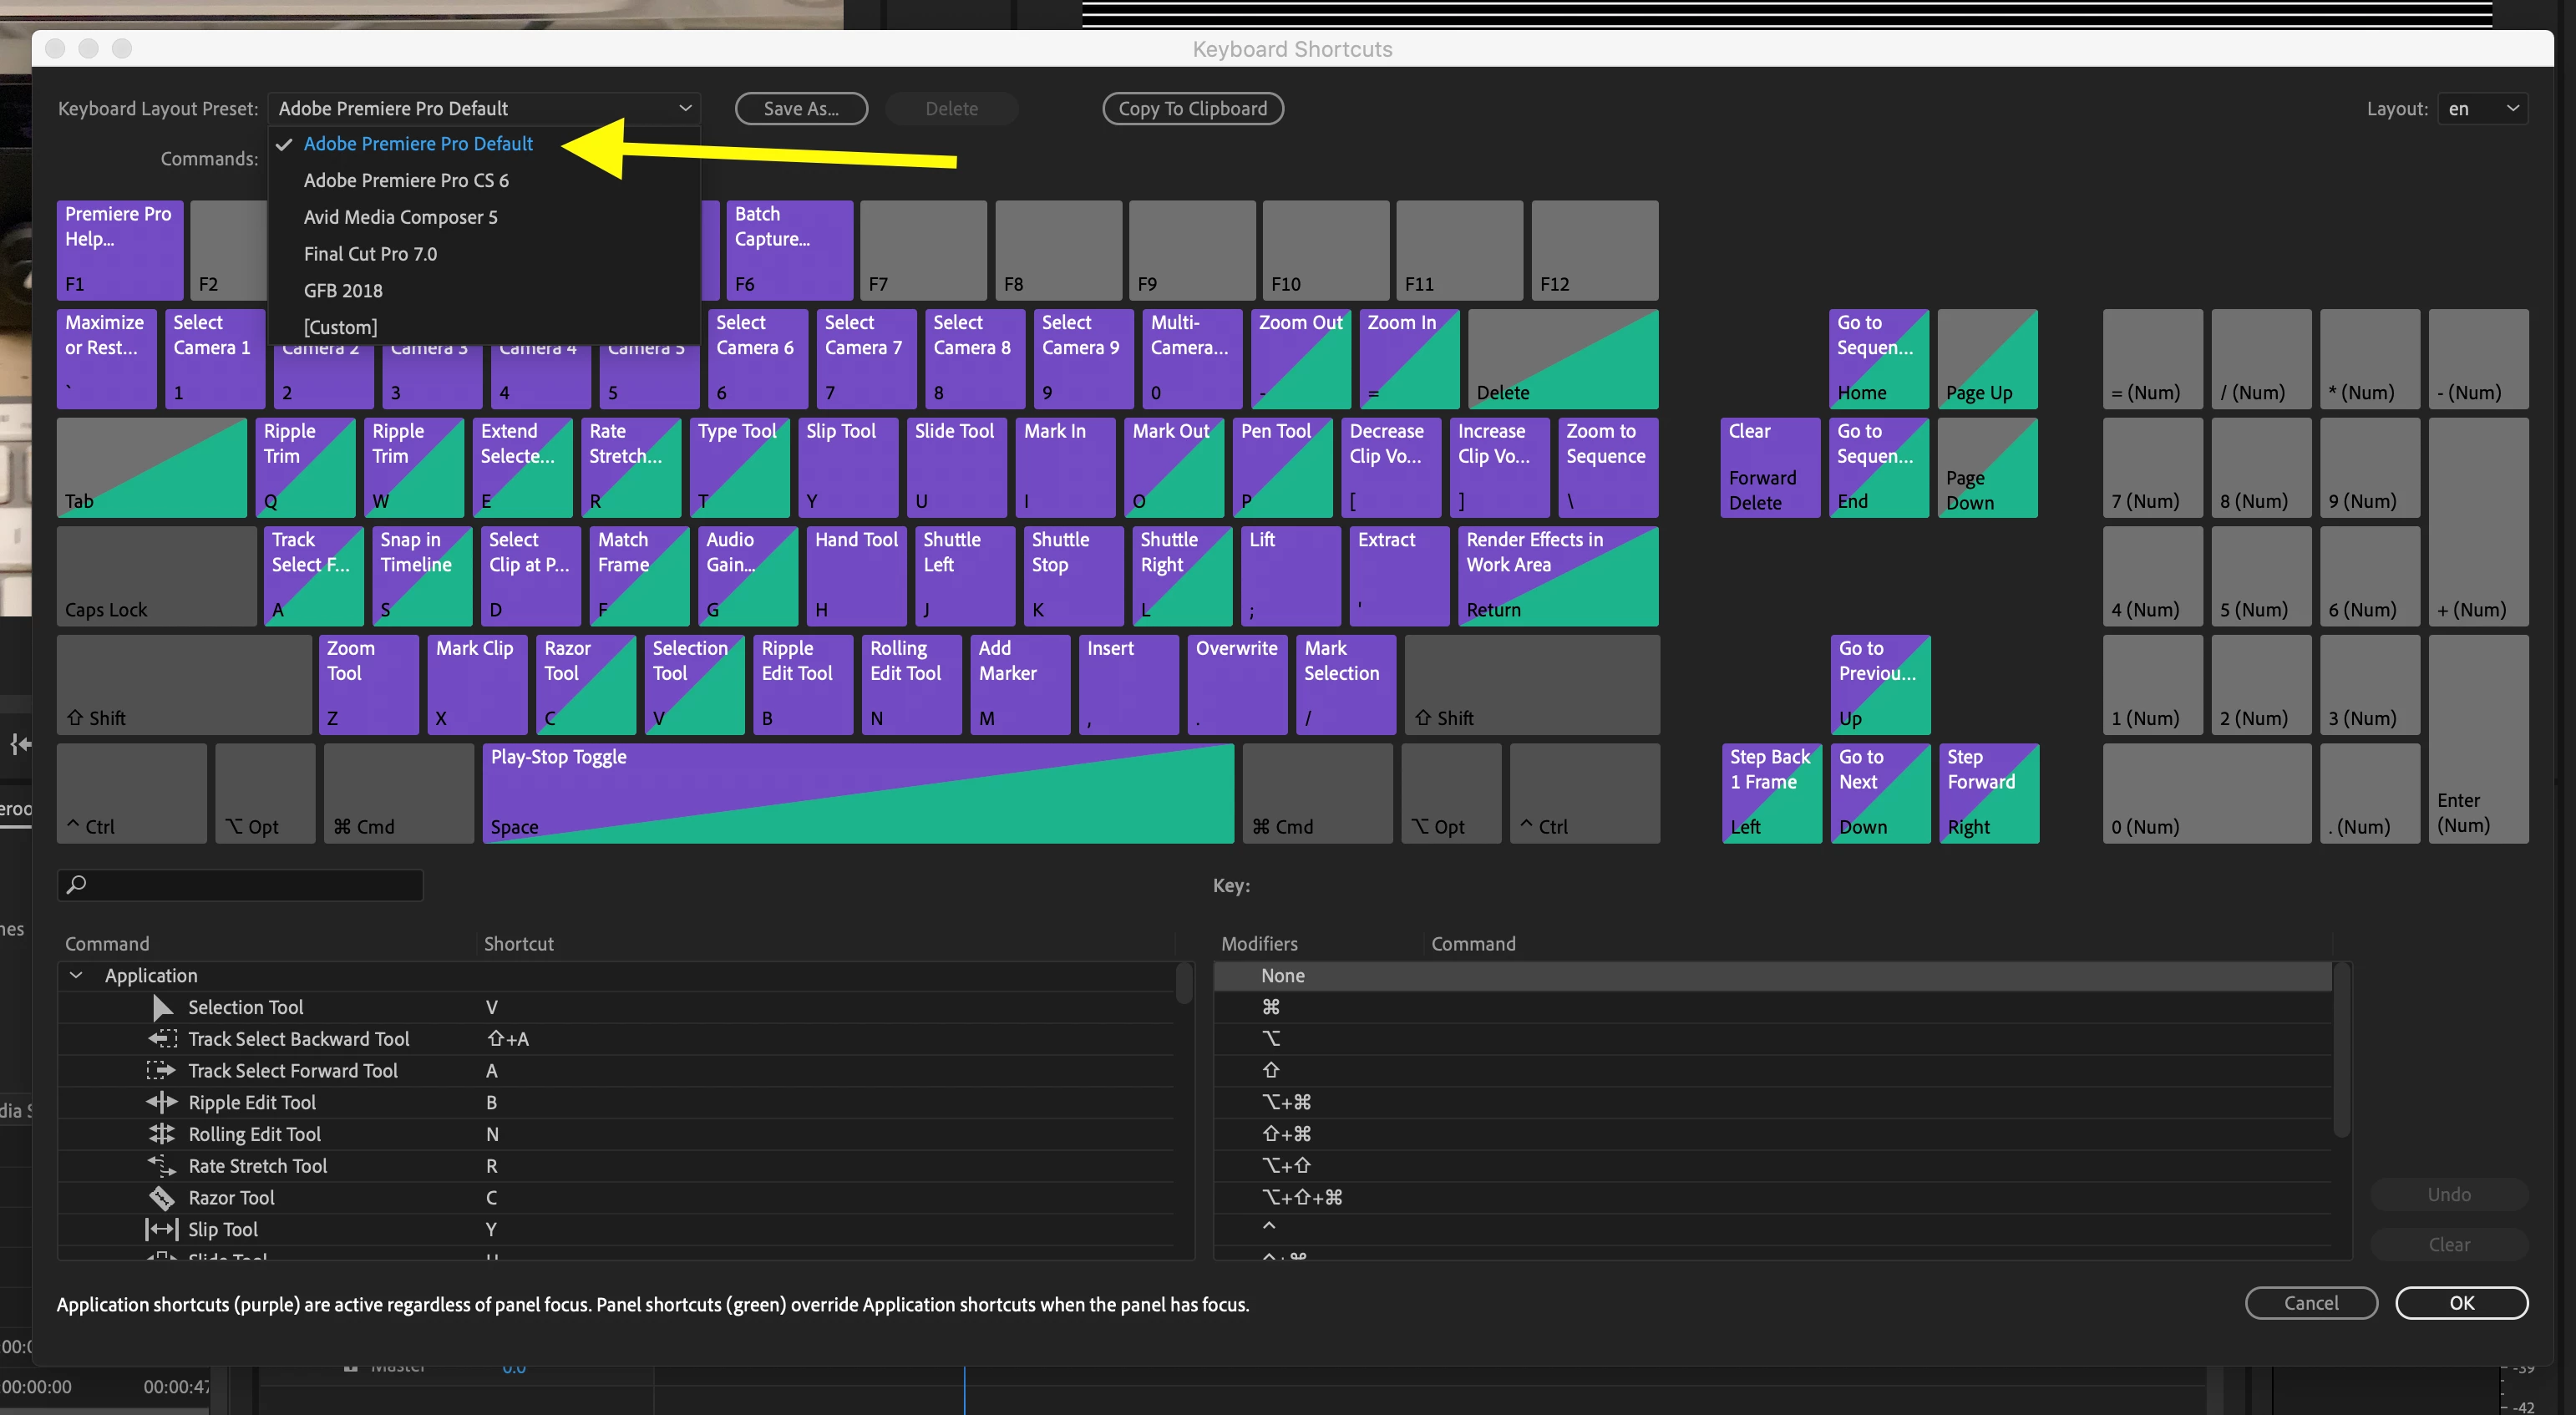Click the Track Select Backward Tool icon
This screenshot has width=2576, height=1415.
162,1039
